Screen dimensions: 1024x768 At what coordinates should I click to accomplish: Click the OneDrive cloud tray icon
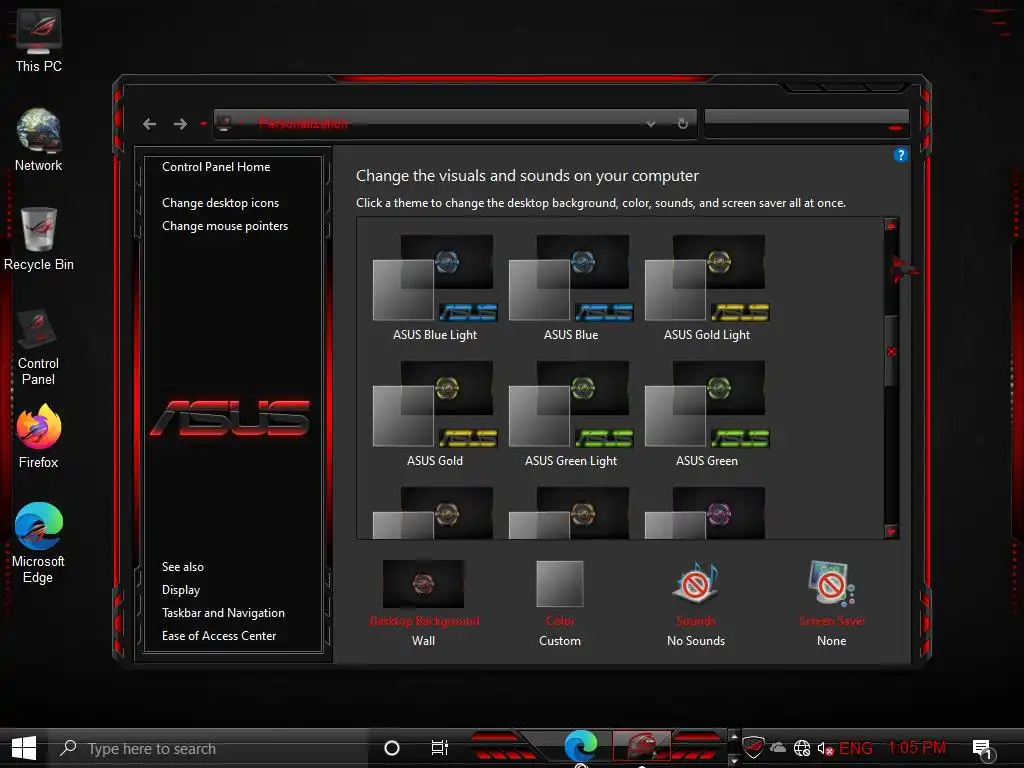pyautogui.click(x=778, y=748)
